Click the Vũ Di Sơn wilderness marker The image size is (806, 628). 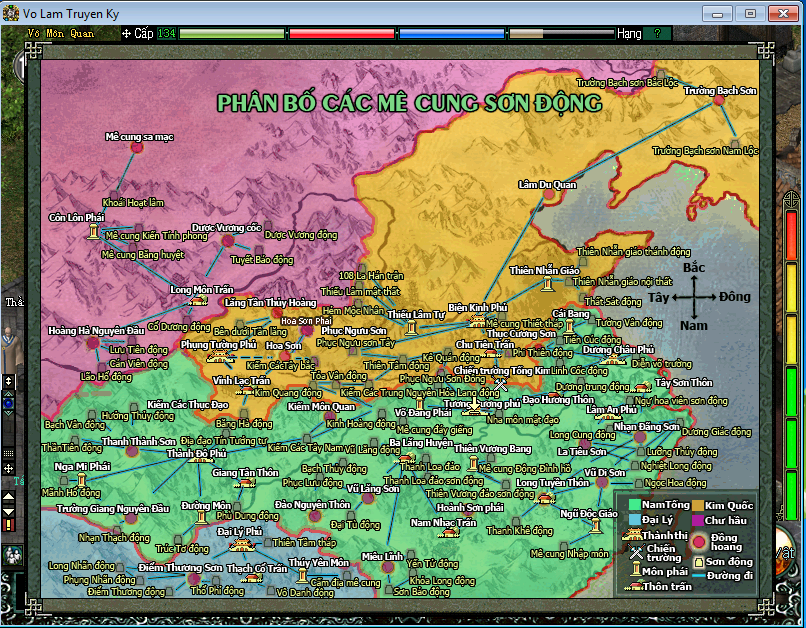point(602,482)
